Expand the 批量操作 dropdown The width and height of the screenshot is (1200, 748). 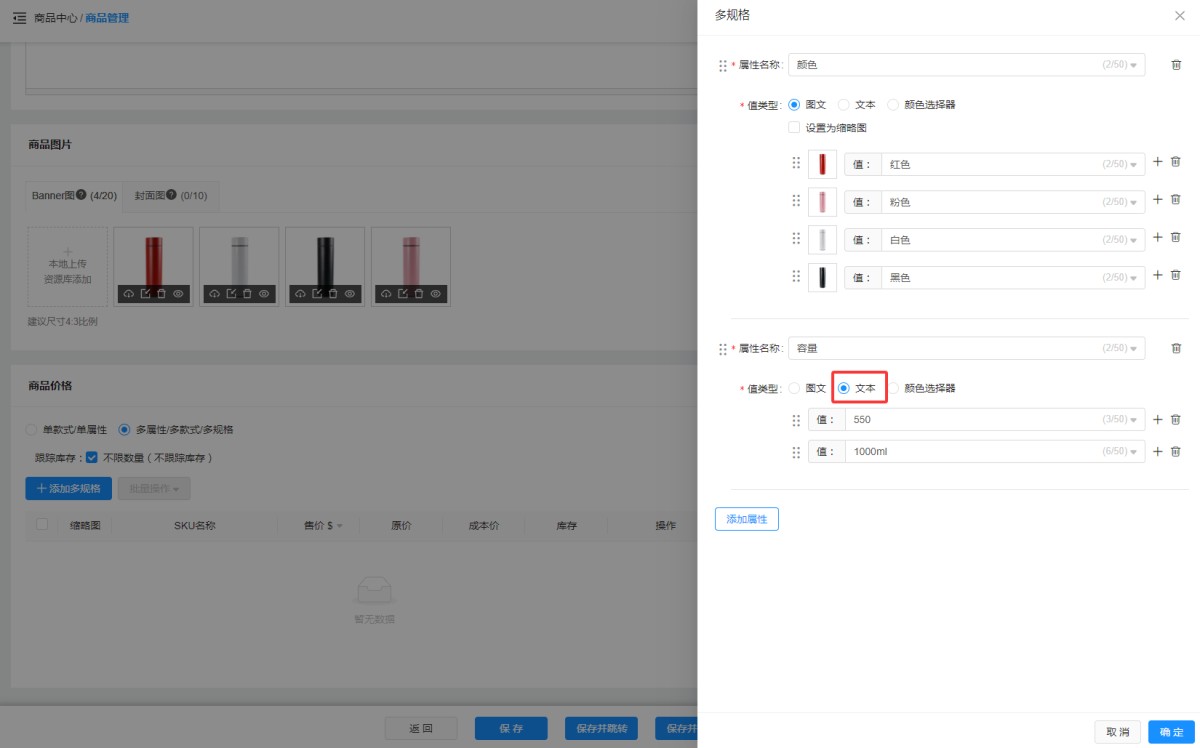point(154,489)
